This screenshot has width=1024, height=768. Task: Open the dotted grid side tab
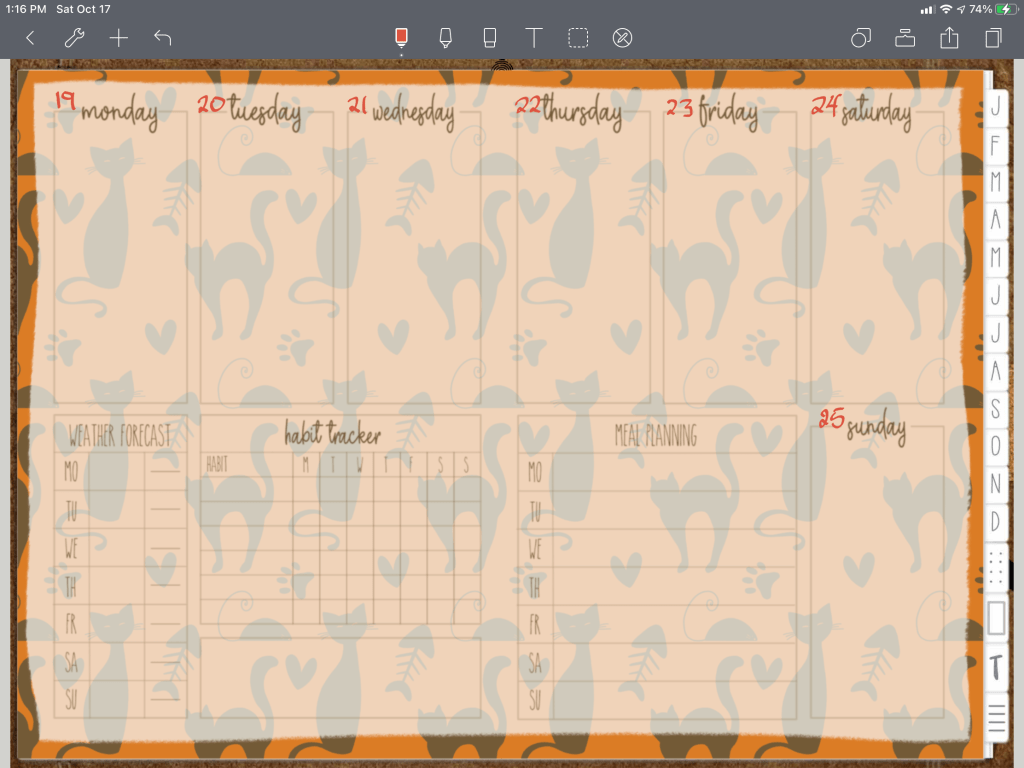[995, 569]
